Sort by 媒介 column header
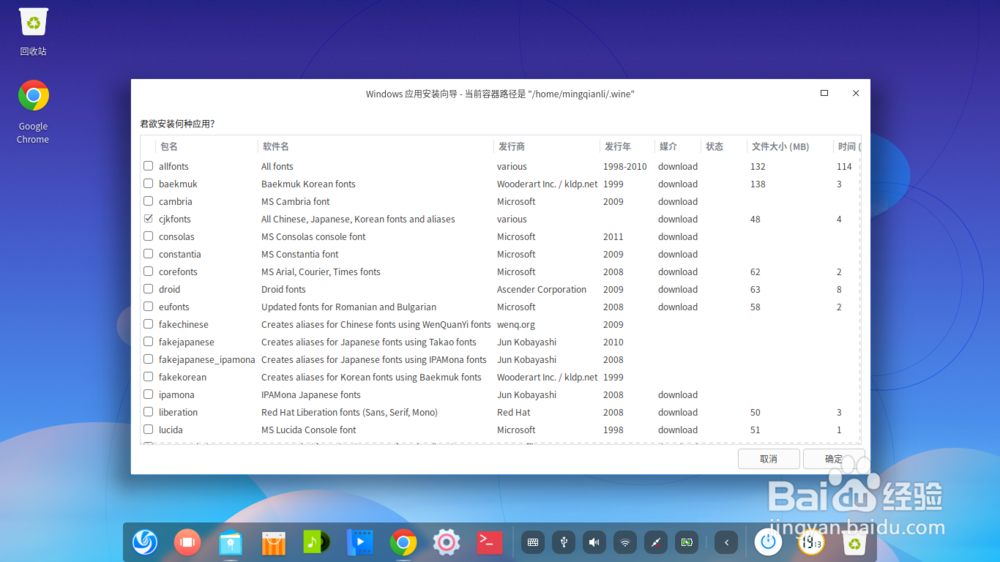Viewport: 1000px width, 562px height. click(677, 146)
